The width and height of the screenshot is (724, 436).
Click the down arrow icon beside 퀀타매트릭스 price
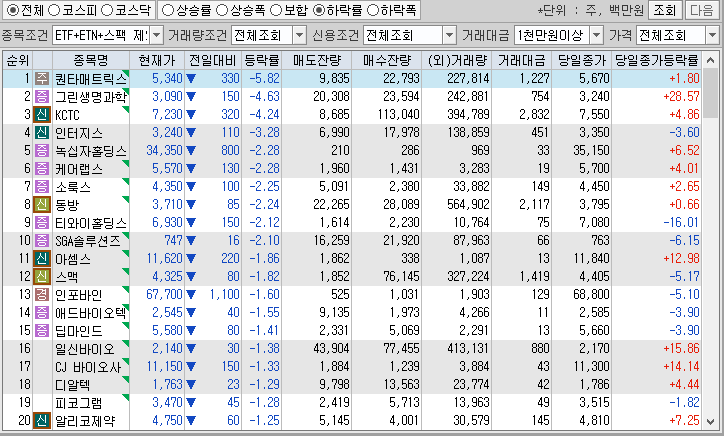coord(191,79)
